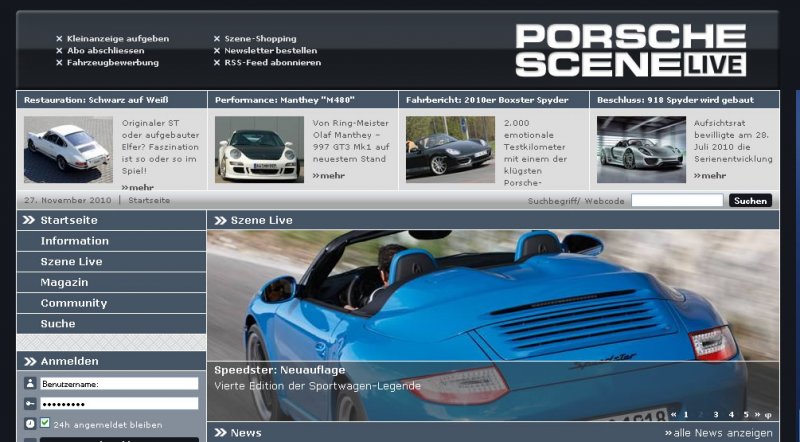Click the user icon beside Benutzername field

tap(30, 383)
